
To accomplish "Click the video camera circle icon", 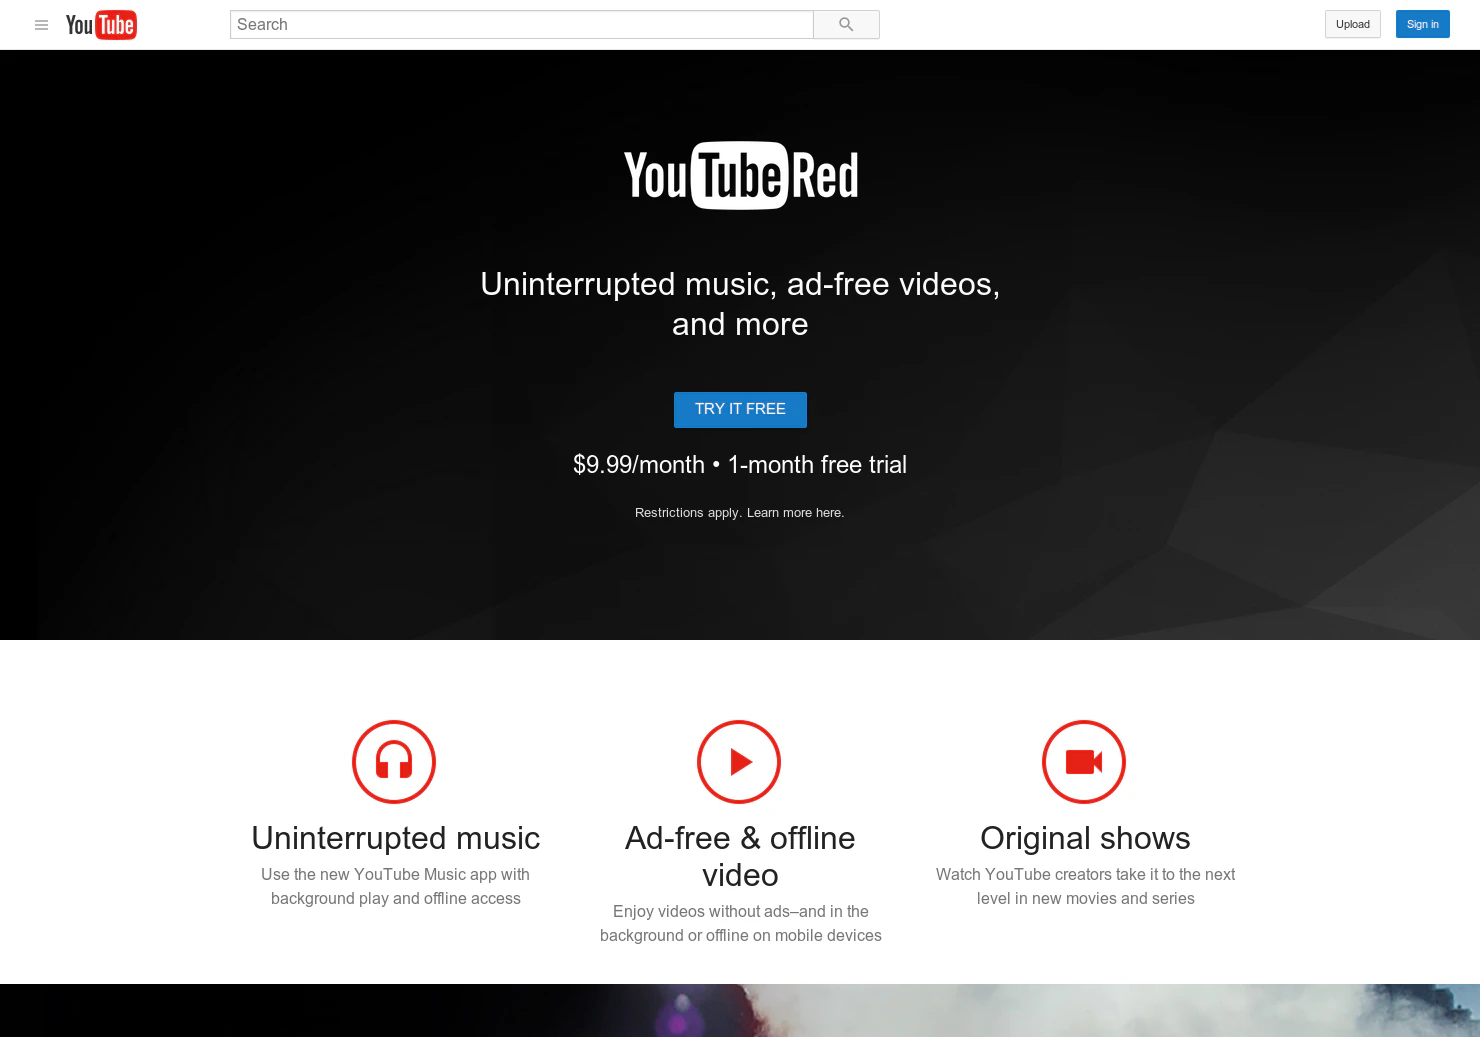I will pos(1084,762).
